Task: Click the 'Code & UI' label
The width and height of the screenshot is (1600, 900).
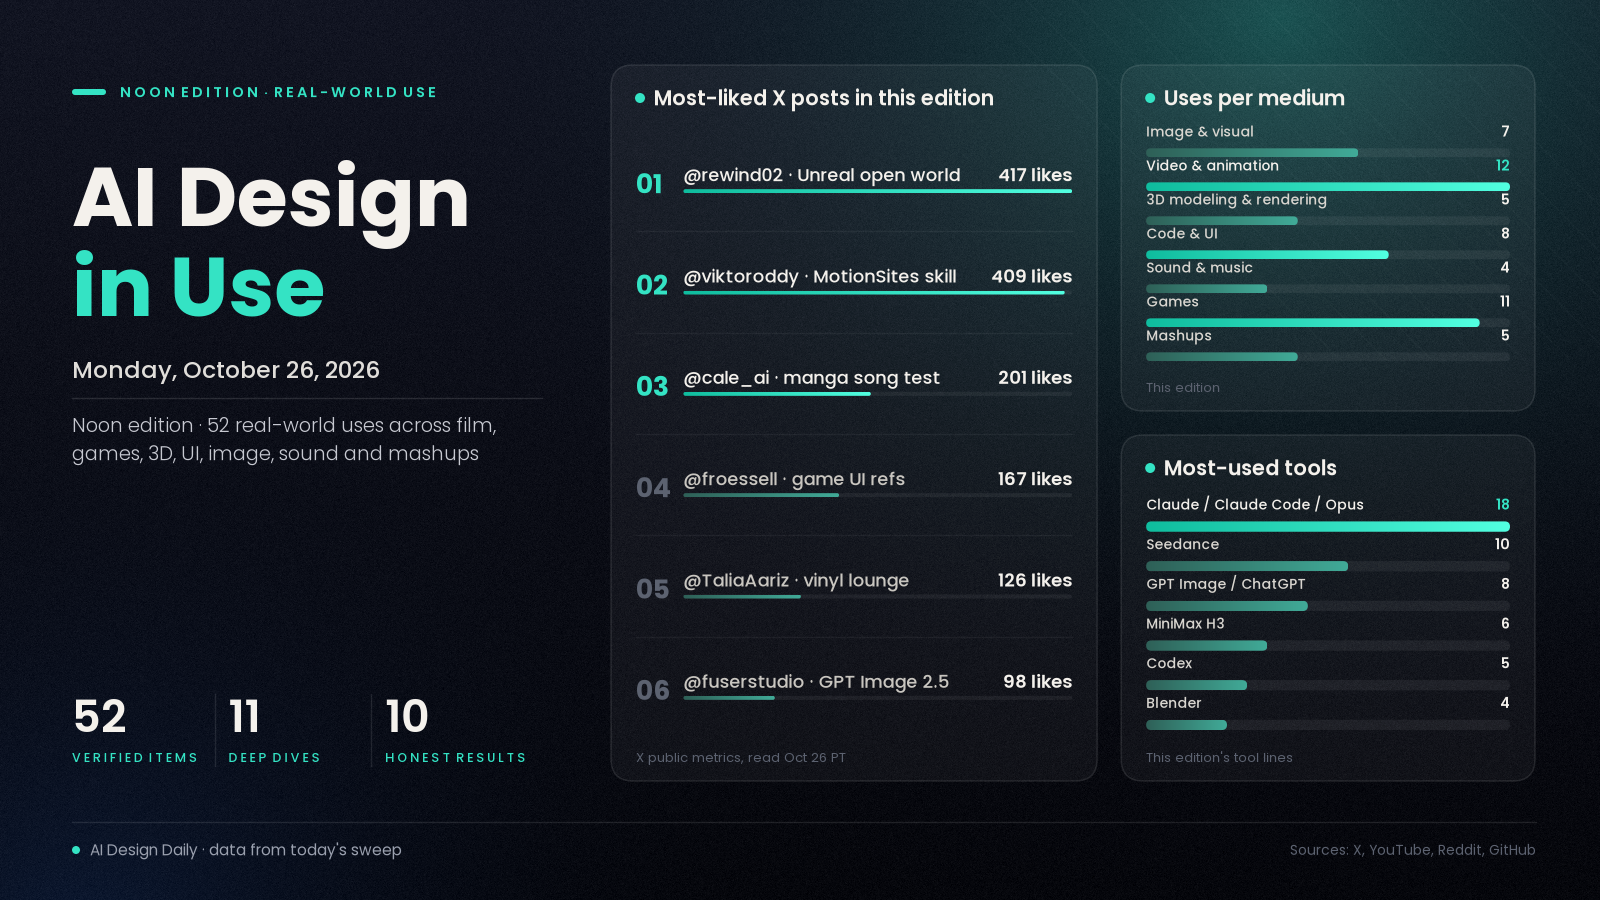Action: coord(1182,233)
